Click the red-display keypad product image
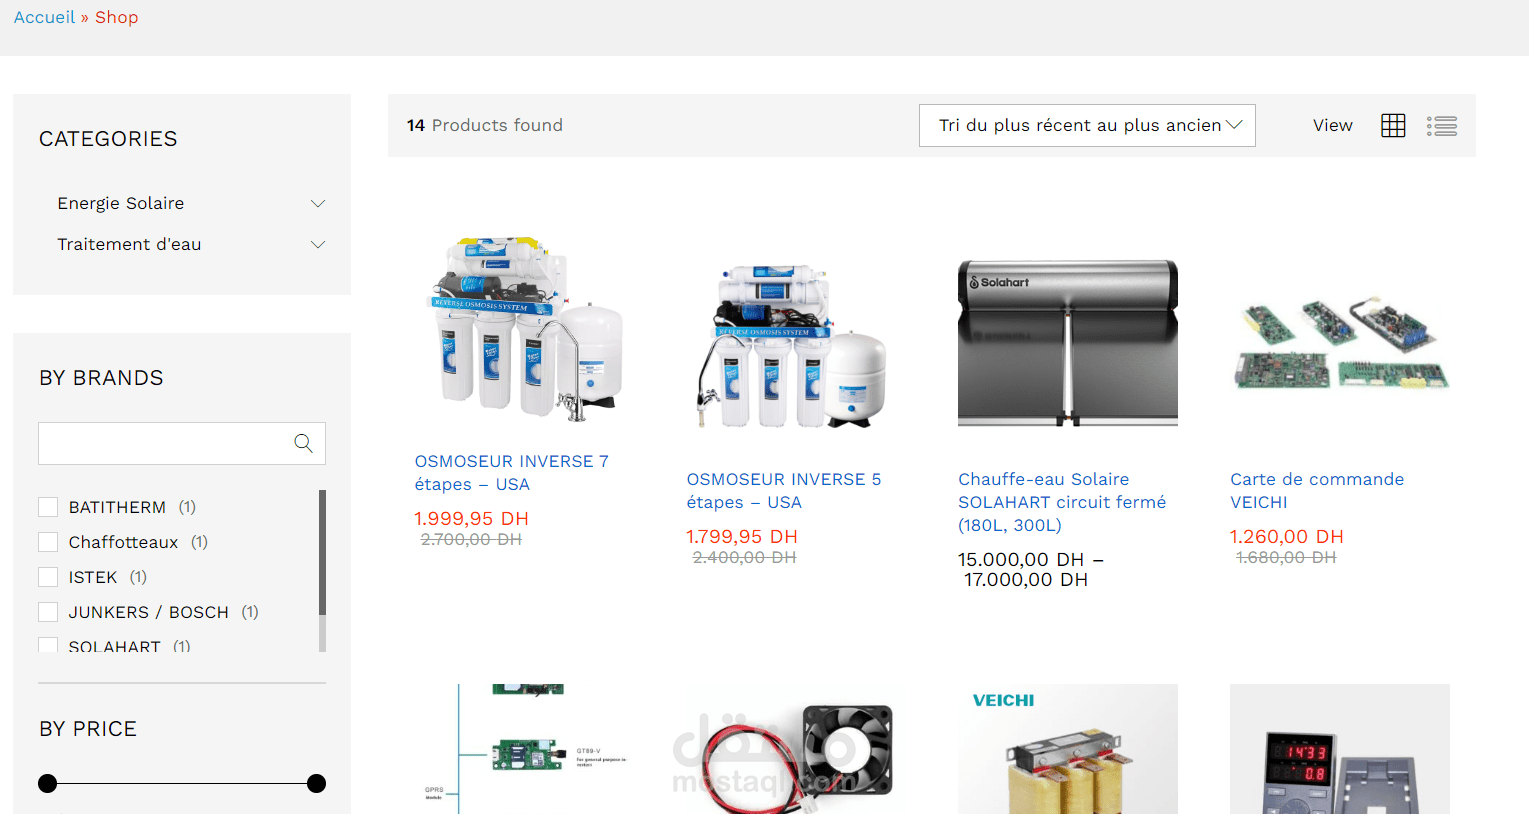 pyautogui.click(x=1340, y=749)
